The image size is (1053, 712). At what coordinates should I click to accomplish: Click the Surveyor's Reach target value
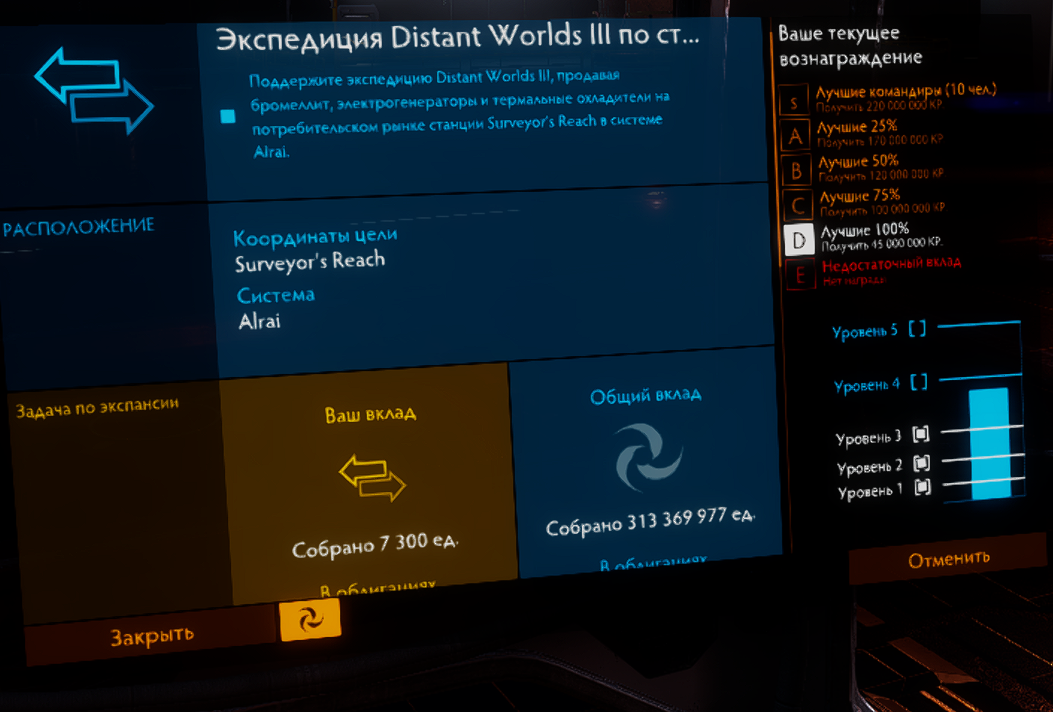click(x=310, y=261)
